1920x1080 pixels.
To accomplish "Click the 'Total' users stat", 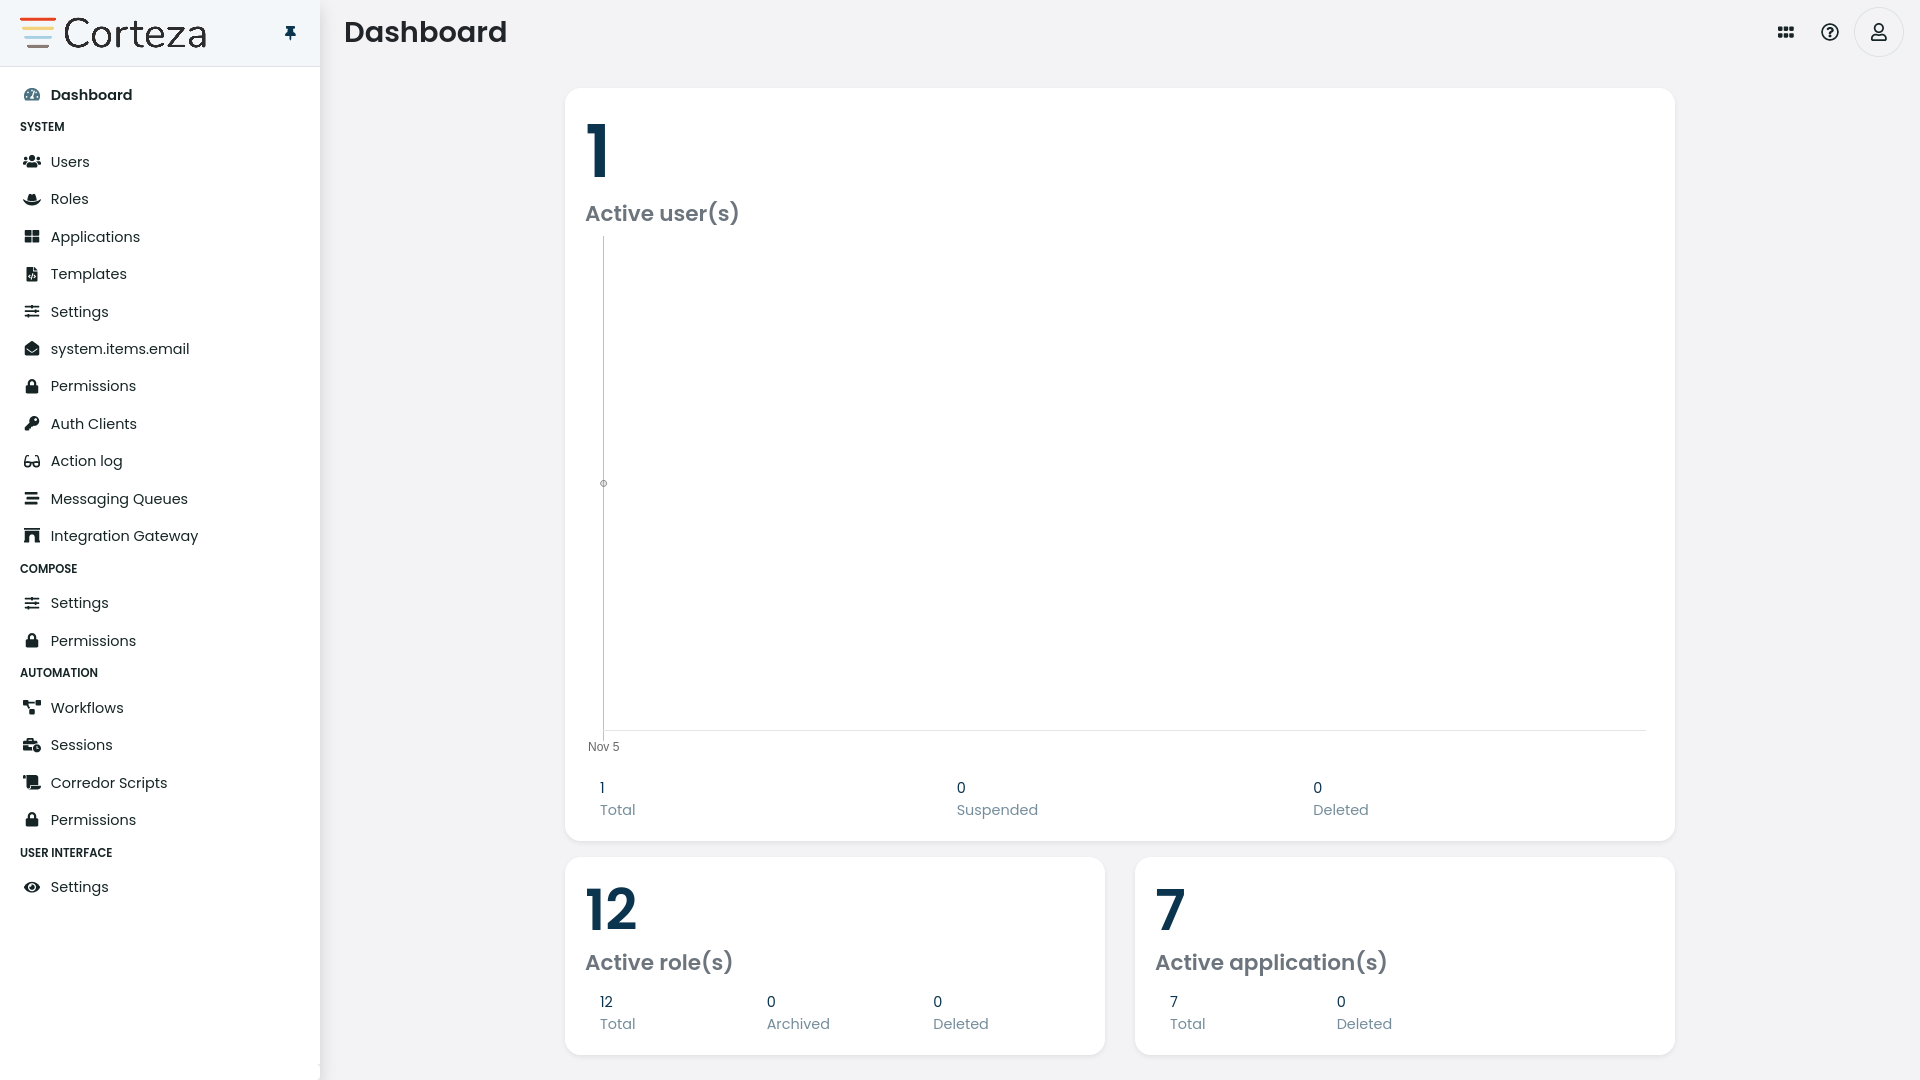I will coord(617,799).
